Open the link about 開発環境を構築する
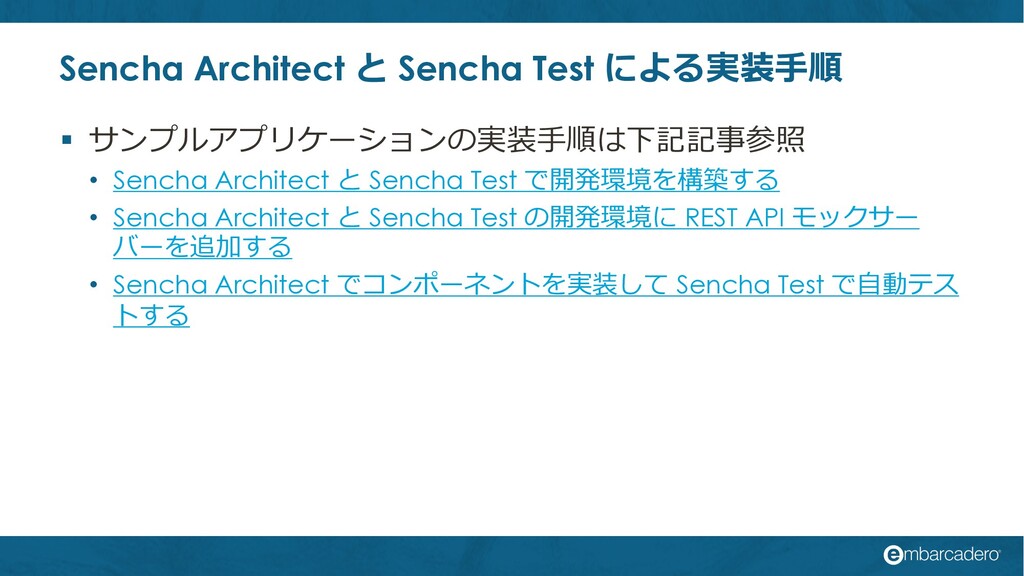Image resolution: width=1024 pixels, height=576 pixels. (446, 180)
